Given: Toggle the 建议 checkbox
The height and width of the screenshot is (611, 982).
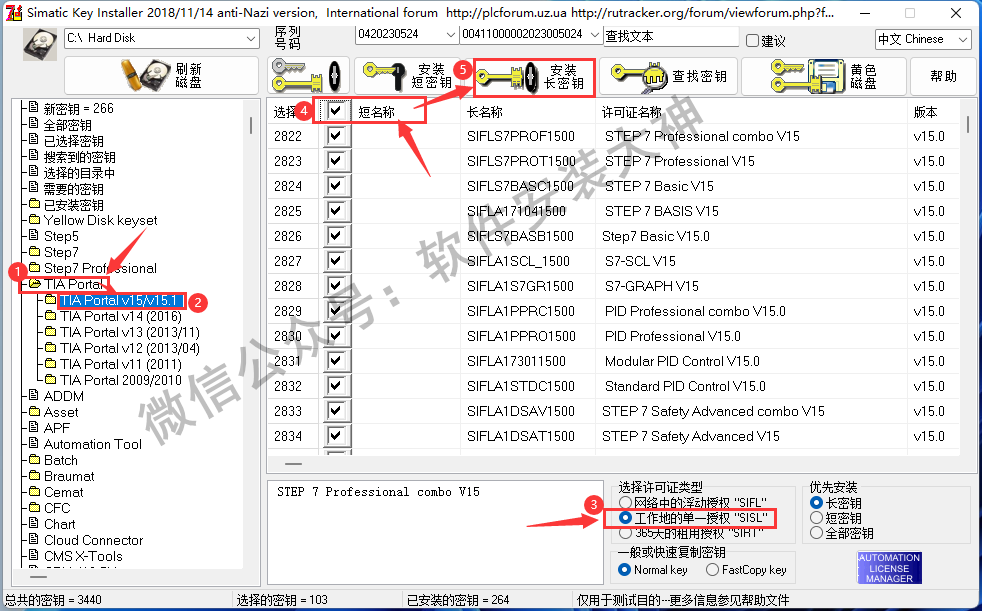Looking at the screenshot, I should click(752, 41).
